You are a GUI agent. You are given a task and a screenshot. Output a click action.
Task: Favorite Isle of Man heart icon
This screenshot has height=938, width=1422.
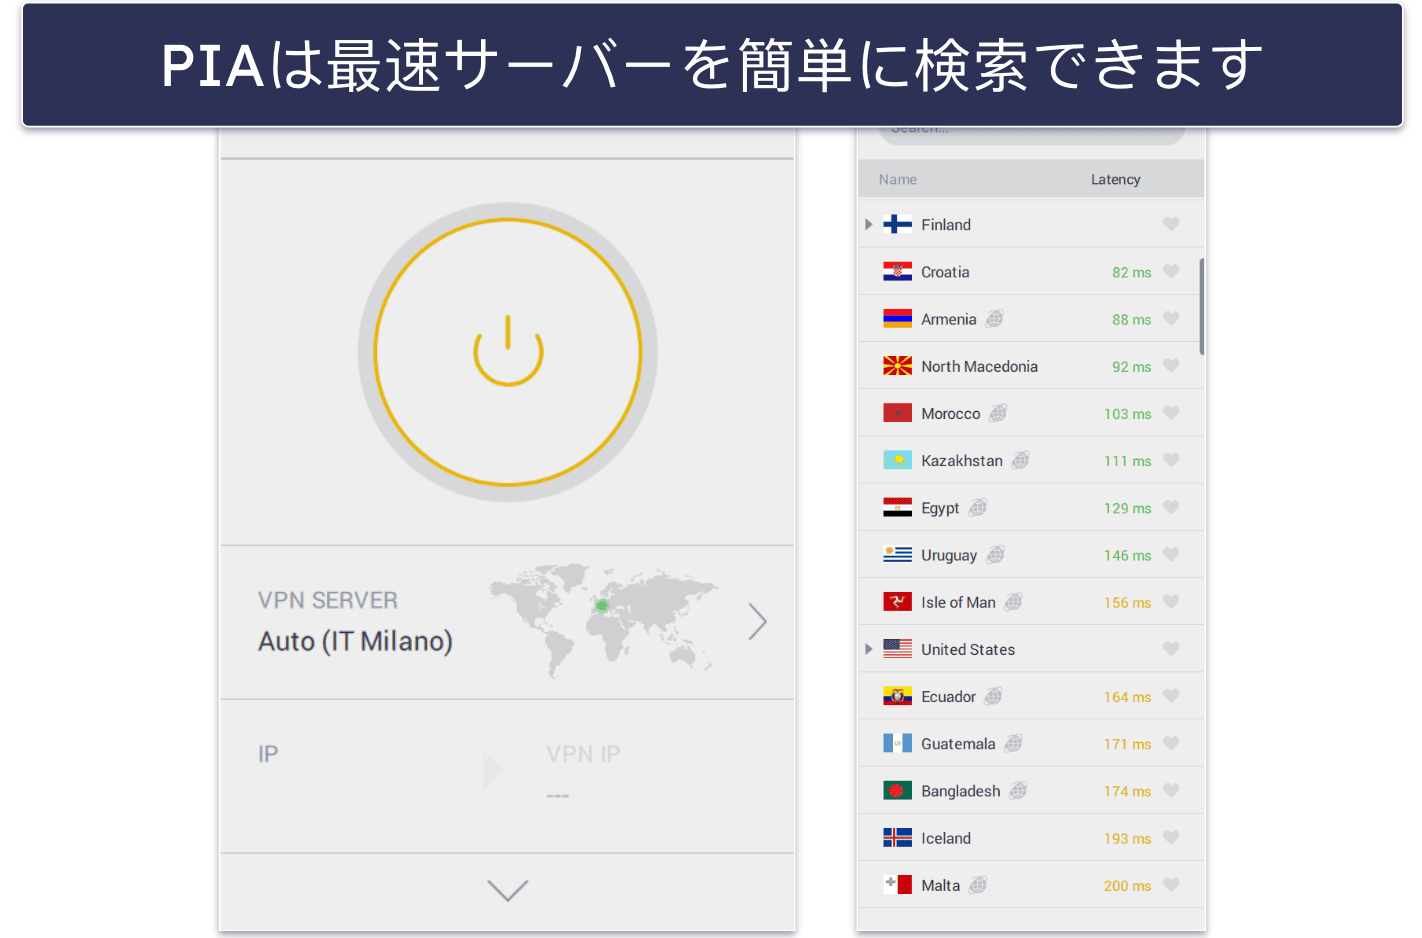[x=1171, y=601]
